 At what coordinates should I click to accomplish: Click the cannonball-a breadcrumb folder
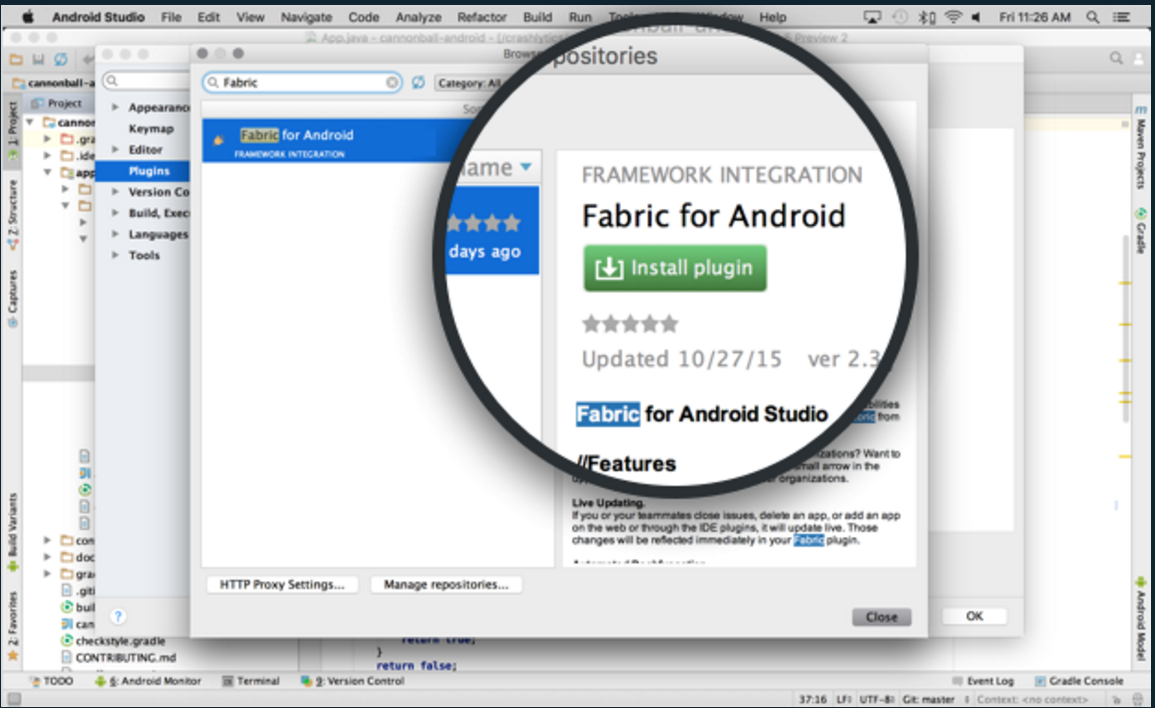coord(54,83)
